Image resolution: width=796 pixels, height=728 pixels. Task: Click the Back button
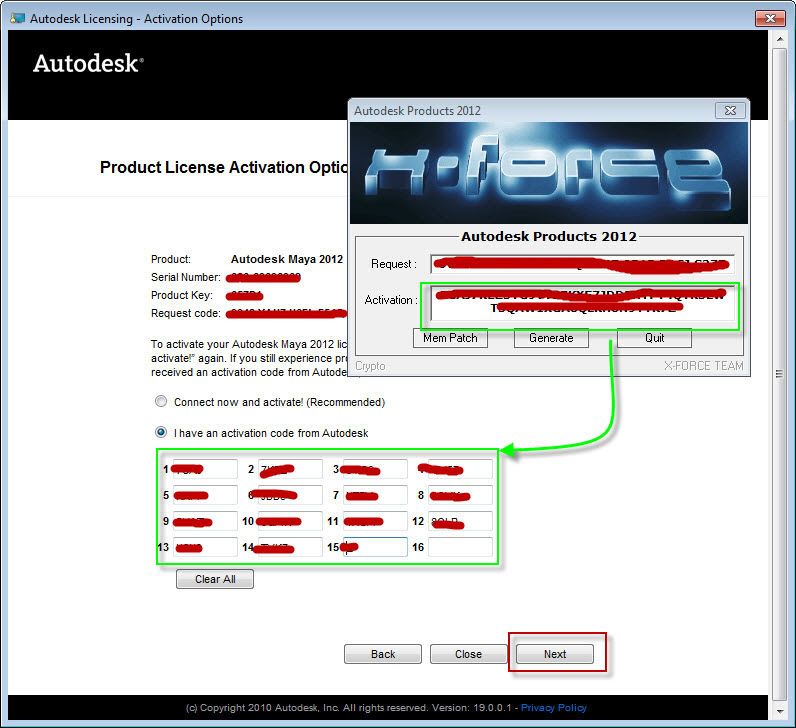coord(383,654)
